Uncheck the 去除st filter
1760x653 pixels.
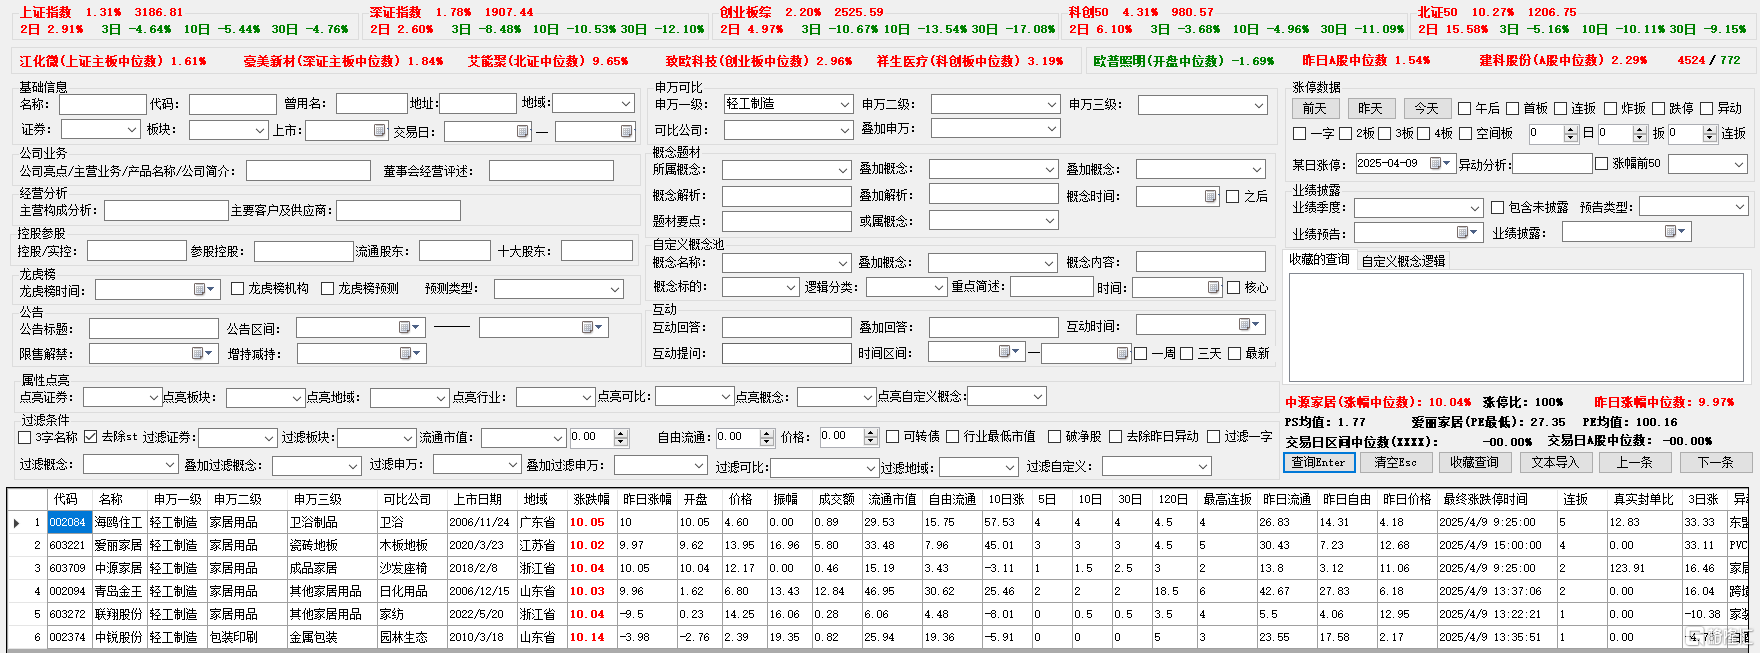[91, 437]
